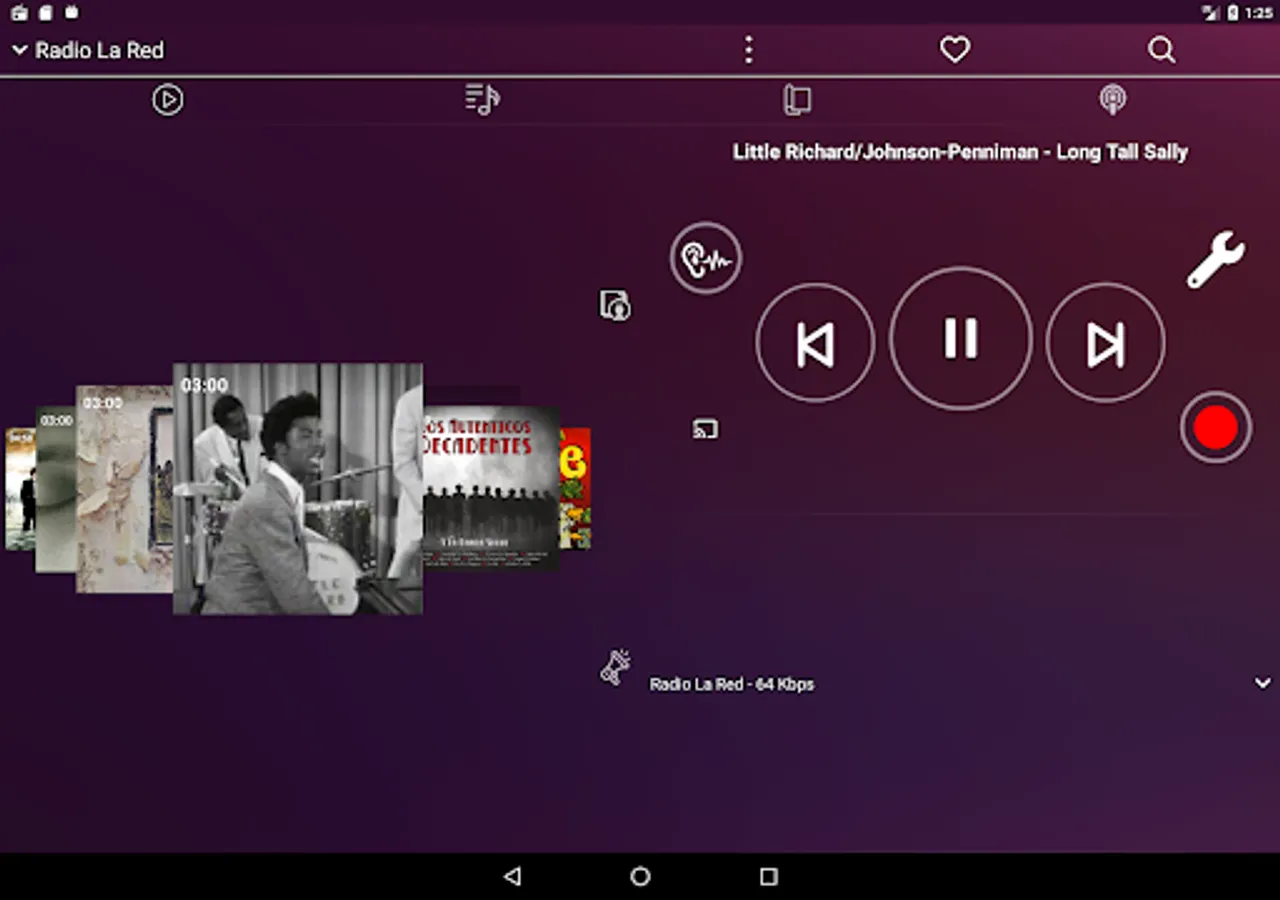Switch to the playlist music tab
Viewport: 1280px width, 900px height.
(482, 100)
